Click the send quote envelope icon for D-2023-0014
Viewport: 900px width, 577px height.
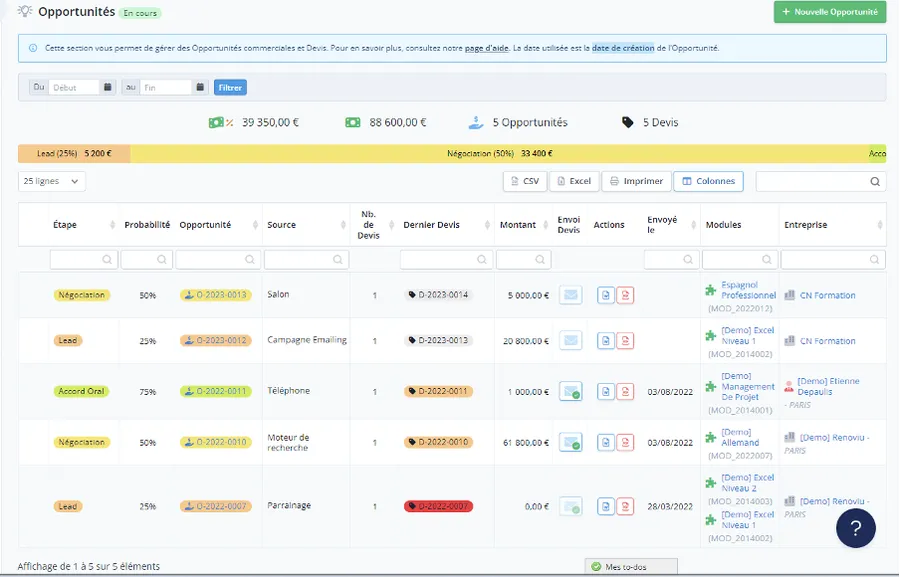[571, 295]
